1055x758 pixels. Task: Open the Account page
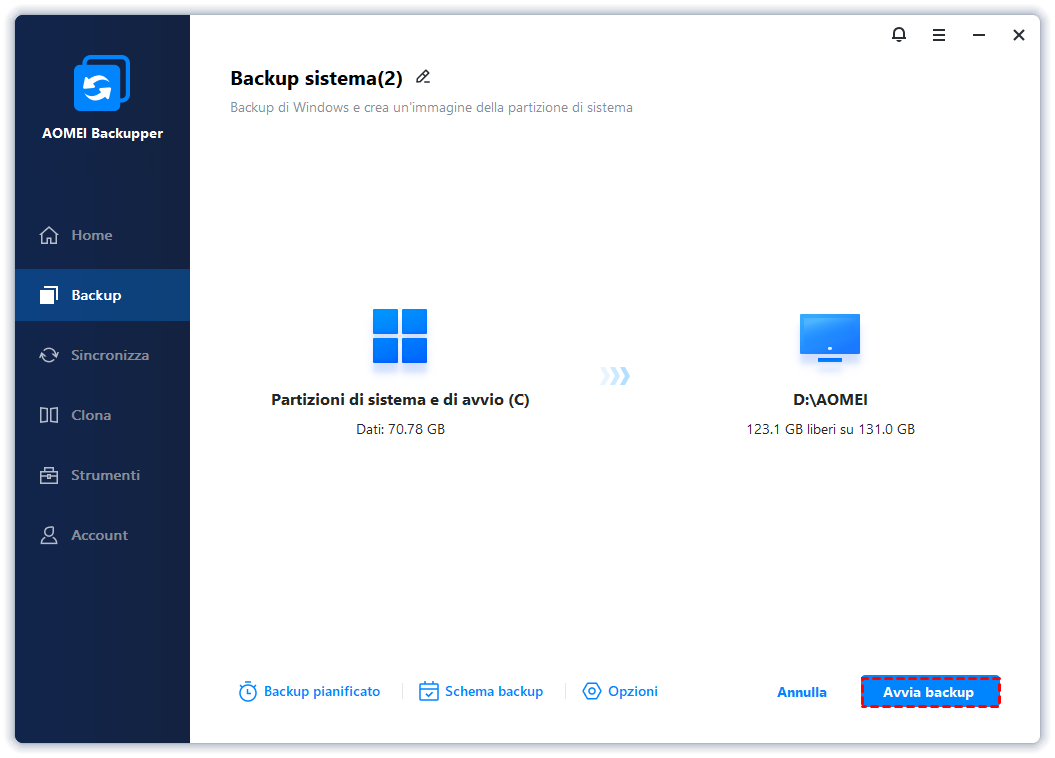pyautogui.click(x=99, y=535)
